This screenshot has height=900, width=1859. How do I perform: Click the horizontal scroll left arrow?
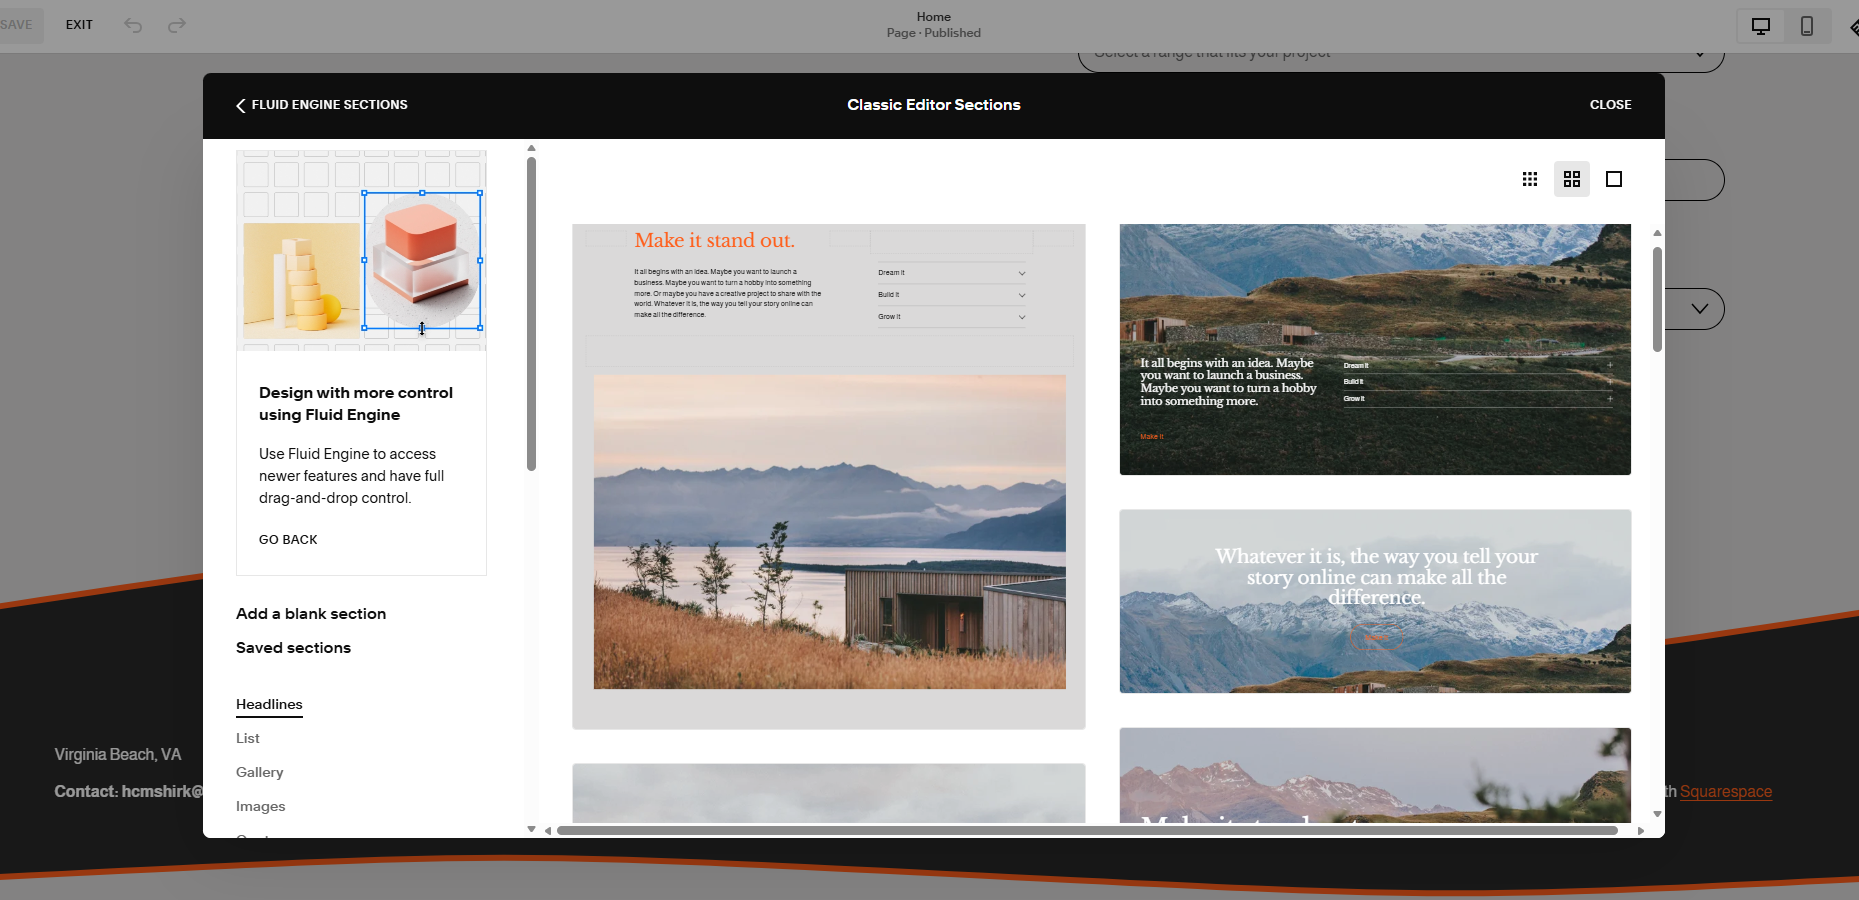(x=548, y=831)
